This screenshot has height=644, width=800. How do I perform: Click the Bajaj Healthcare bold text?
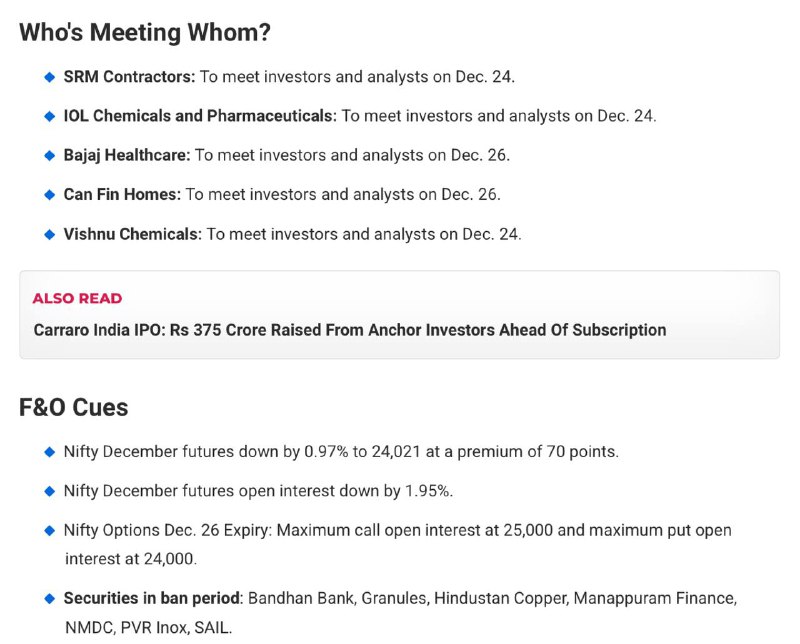(127, 156)
